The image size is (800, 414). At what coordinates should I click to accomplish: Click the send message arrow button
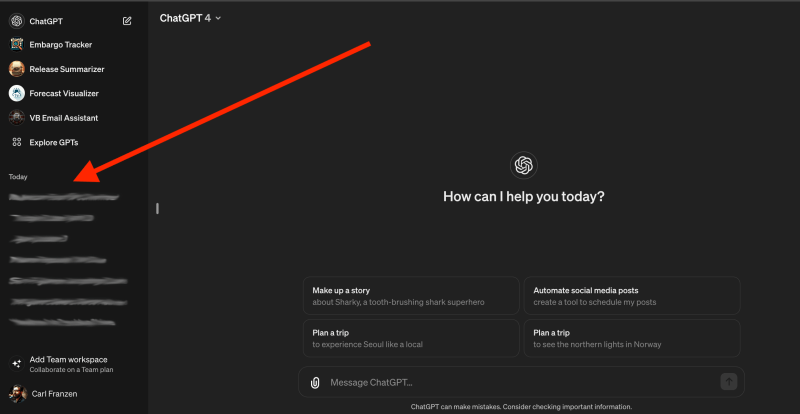(729, 381)
